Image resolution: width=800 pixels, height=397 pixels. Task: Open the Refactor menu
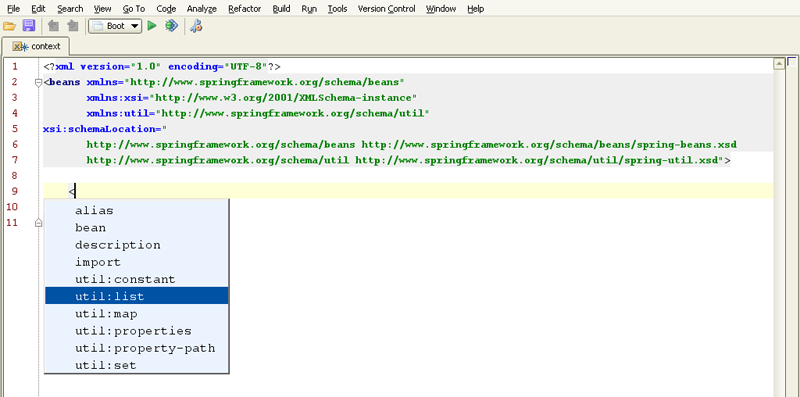click(244, 9)
